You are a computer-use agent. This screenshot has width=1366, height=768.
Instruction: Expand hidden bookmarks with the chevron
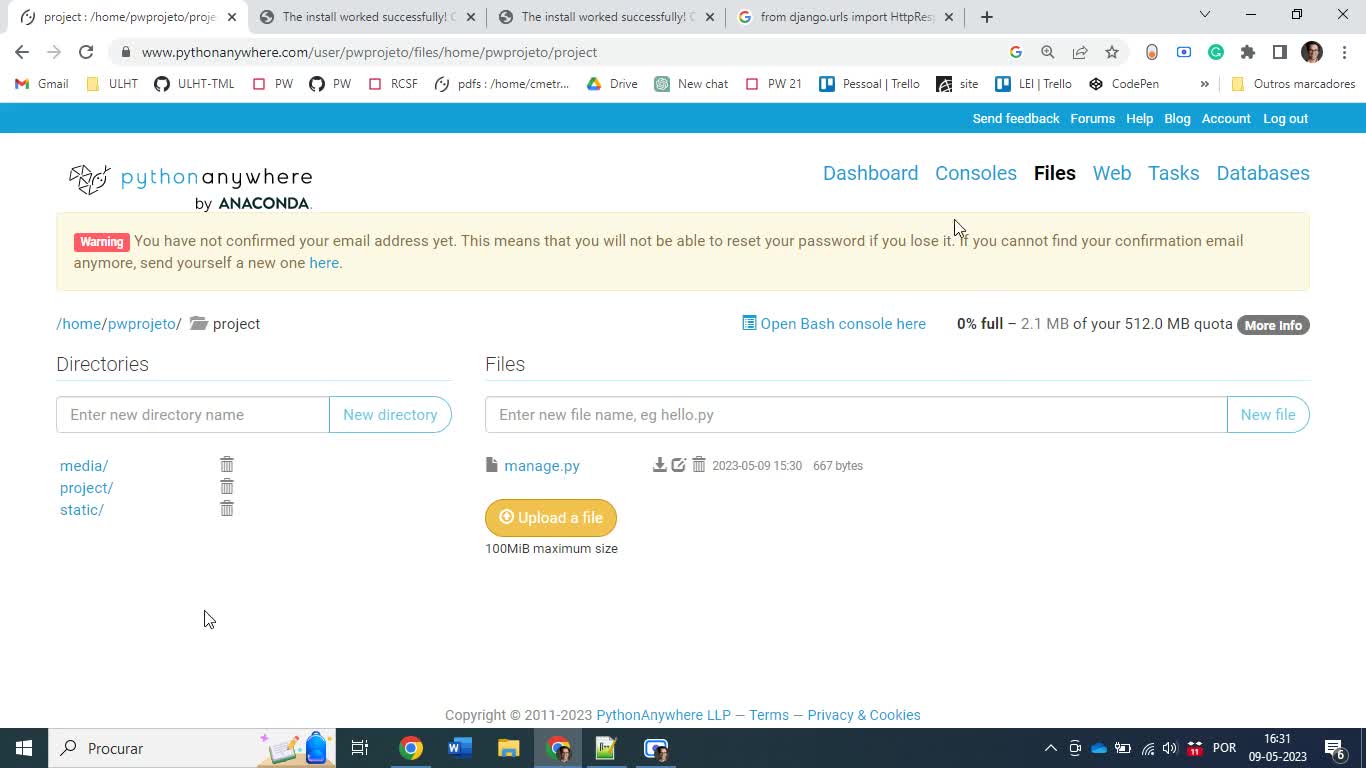[x=1205, y=84]
